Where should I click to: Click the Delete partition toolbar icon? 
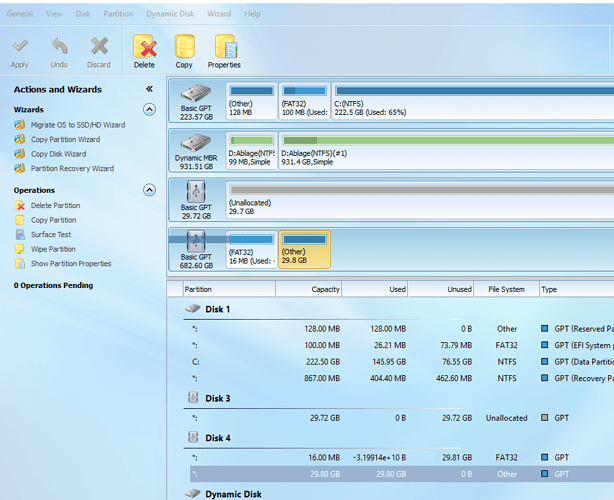[144, 46]
